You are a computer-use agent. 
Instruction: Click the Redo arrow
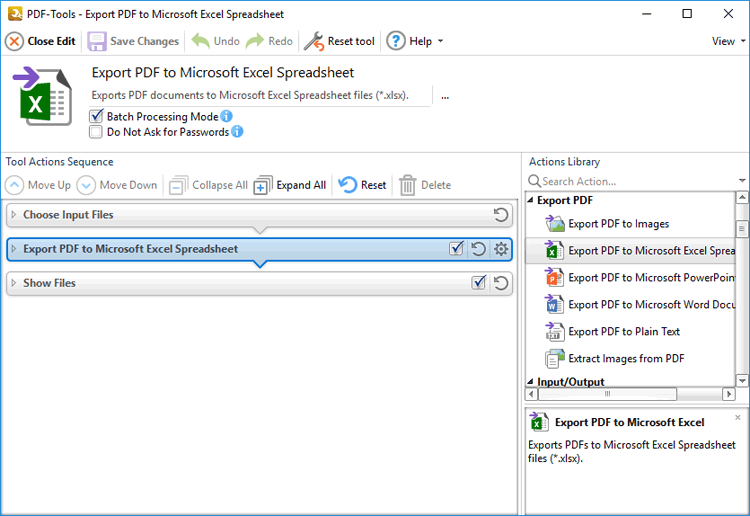[255, 41]
